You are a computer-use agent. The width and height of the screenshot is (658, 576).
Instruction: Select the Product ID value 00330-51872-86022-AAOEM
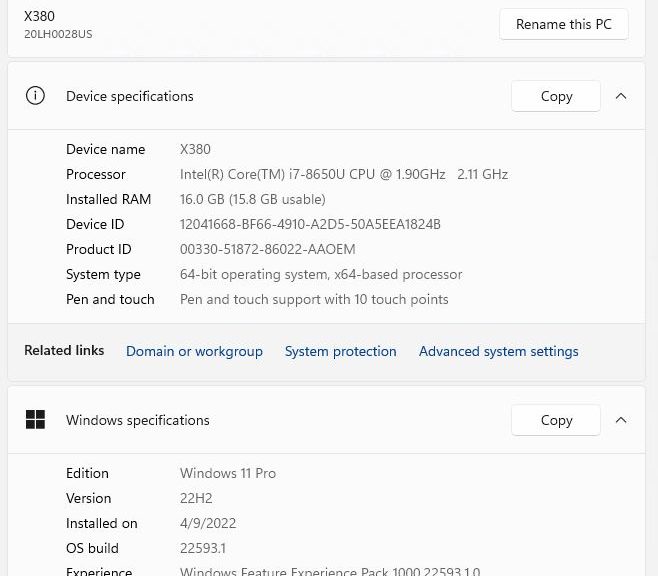(x=268, y=249)
